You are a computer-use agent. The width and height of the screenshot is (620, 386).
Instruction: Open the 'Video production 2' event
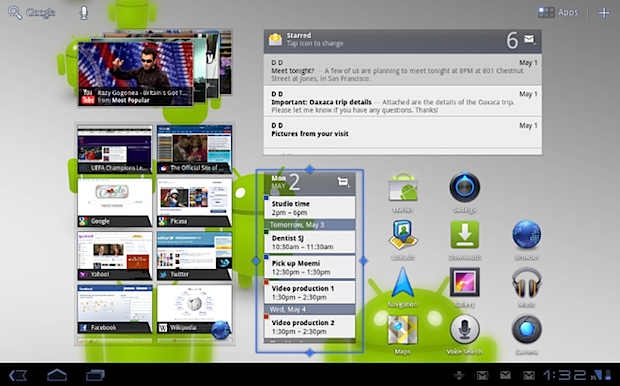310,327
